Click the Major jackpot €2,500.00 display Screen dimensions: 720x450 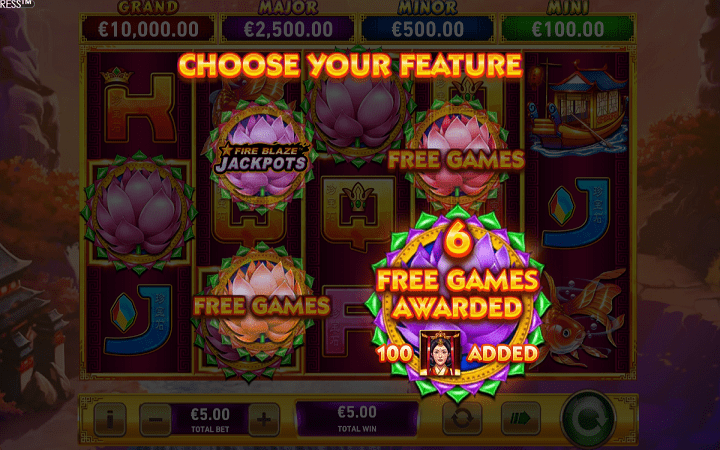[288, 29]
